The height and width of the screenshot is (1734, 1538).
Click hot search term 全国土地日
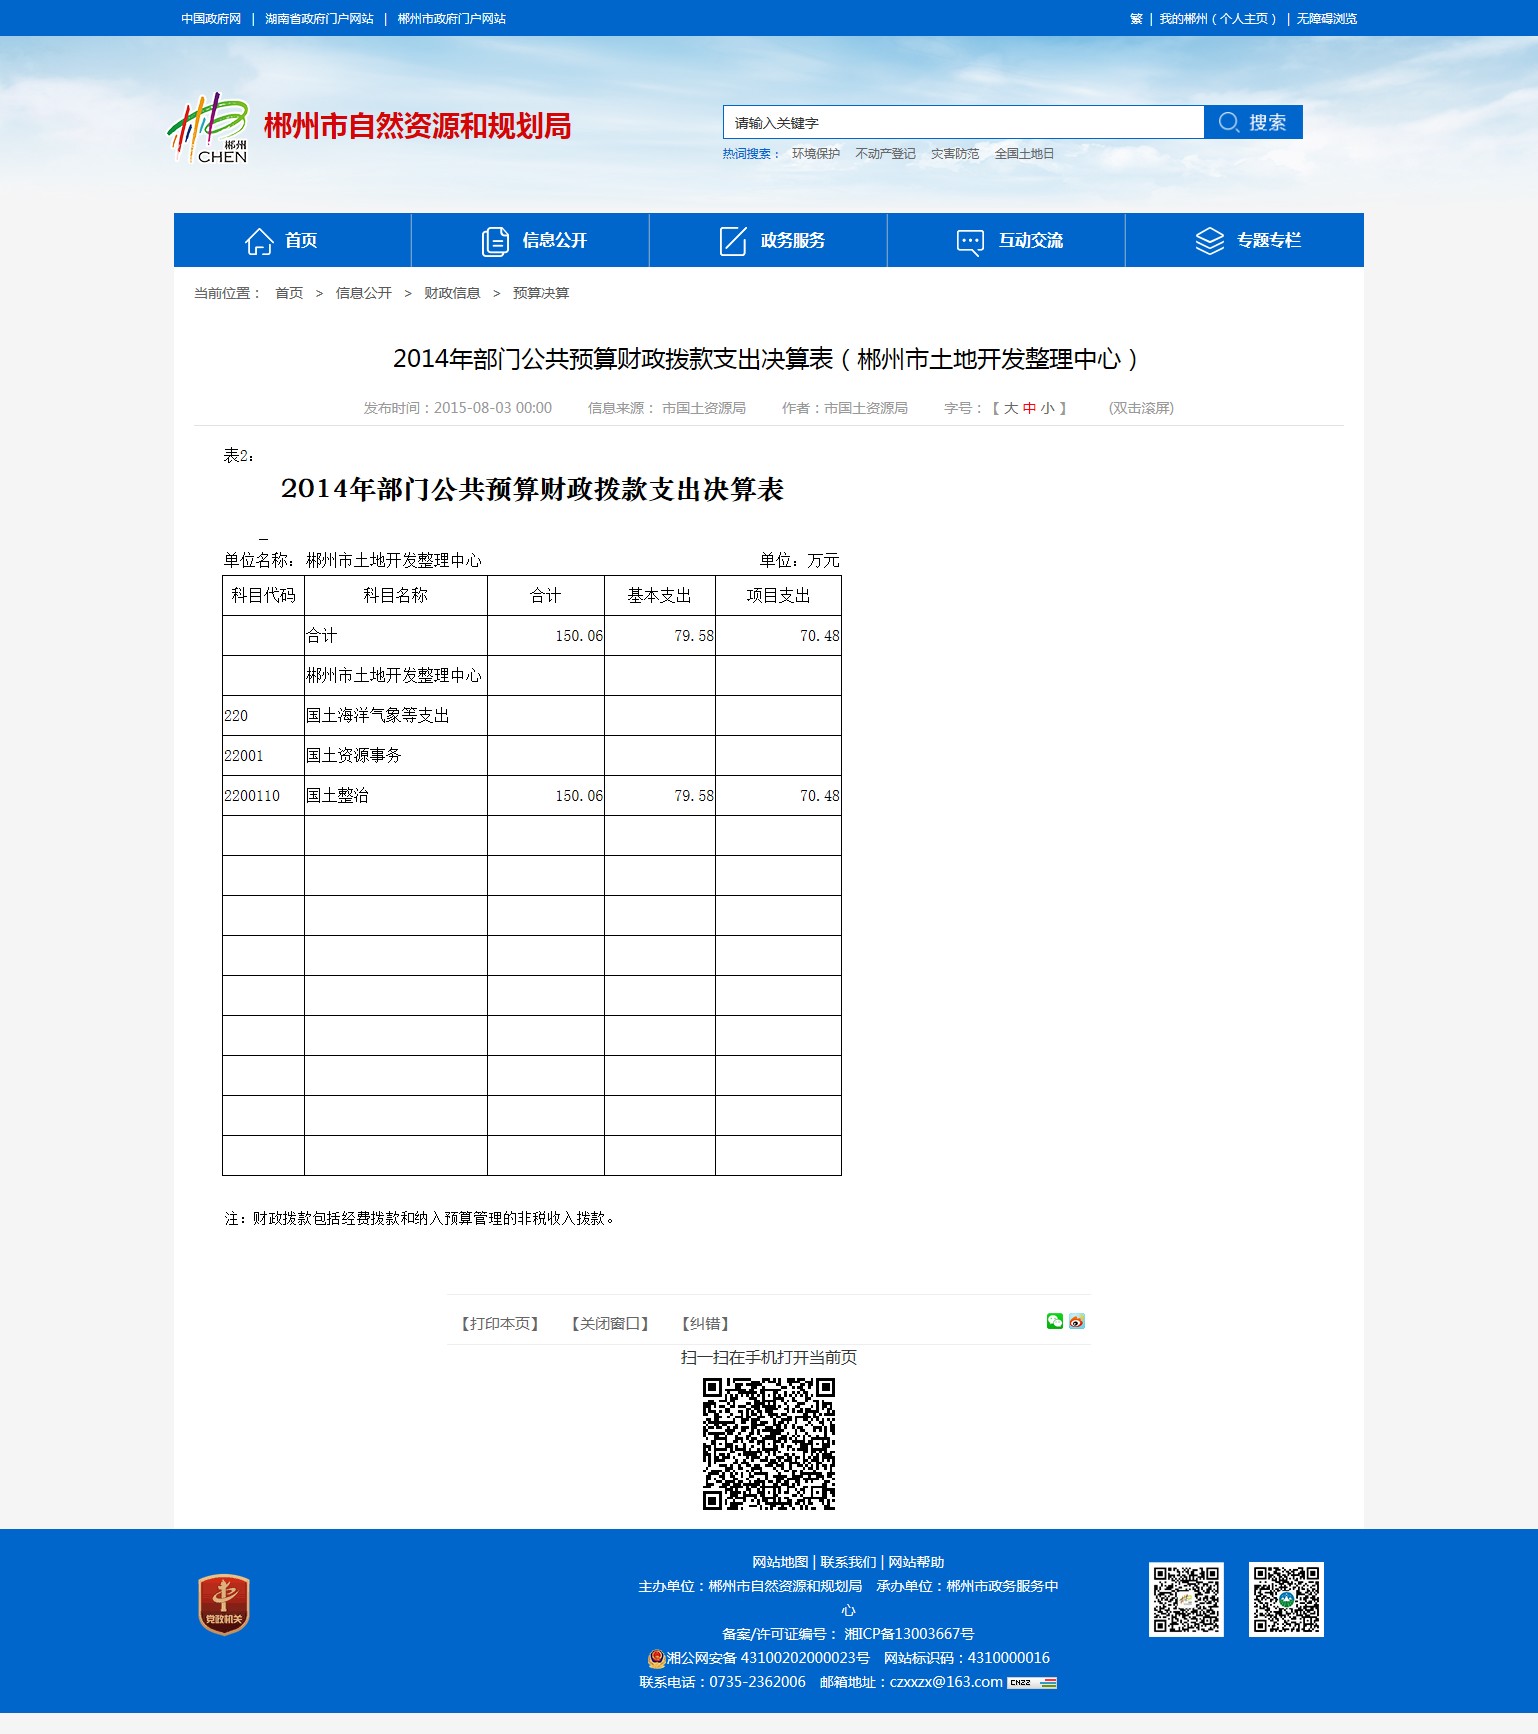(1024, 154)
